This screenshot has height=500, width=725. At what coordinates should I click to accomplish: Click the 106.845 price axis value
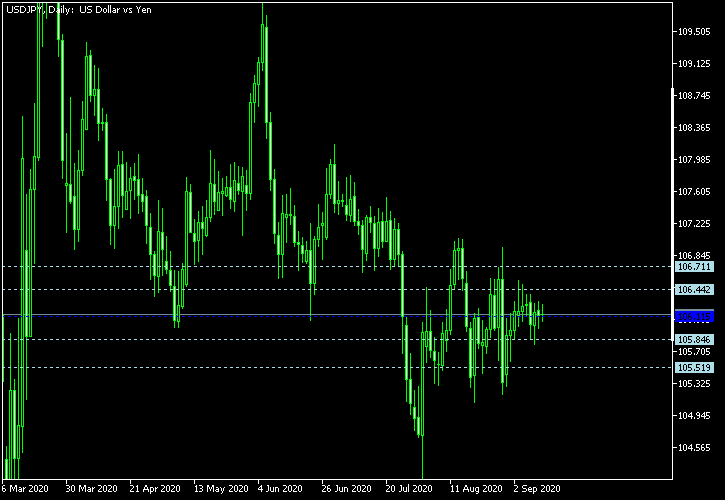pos(694,255)
